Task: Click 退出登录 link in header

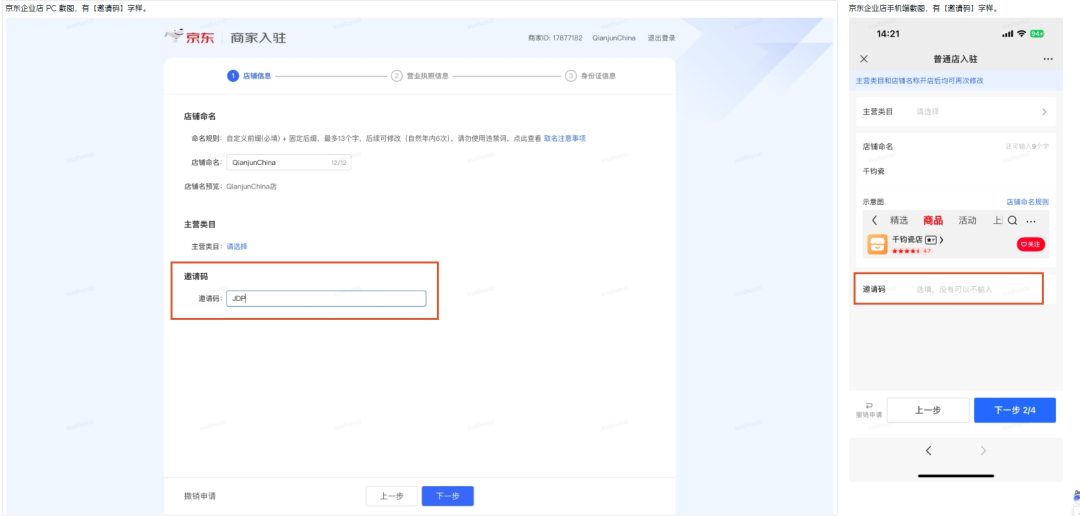Action: click(x=661, y=38)
